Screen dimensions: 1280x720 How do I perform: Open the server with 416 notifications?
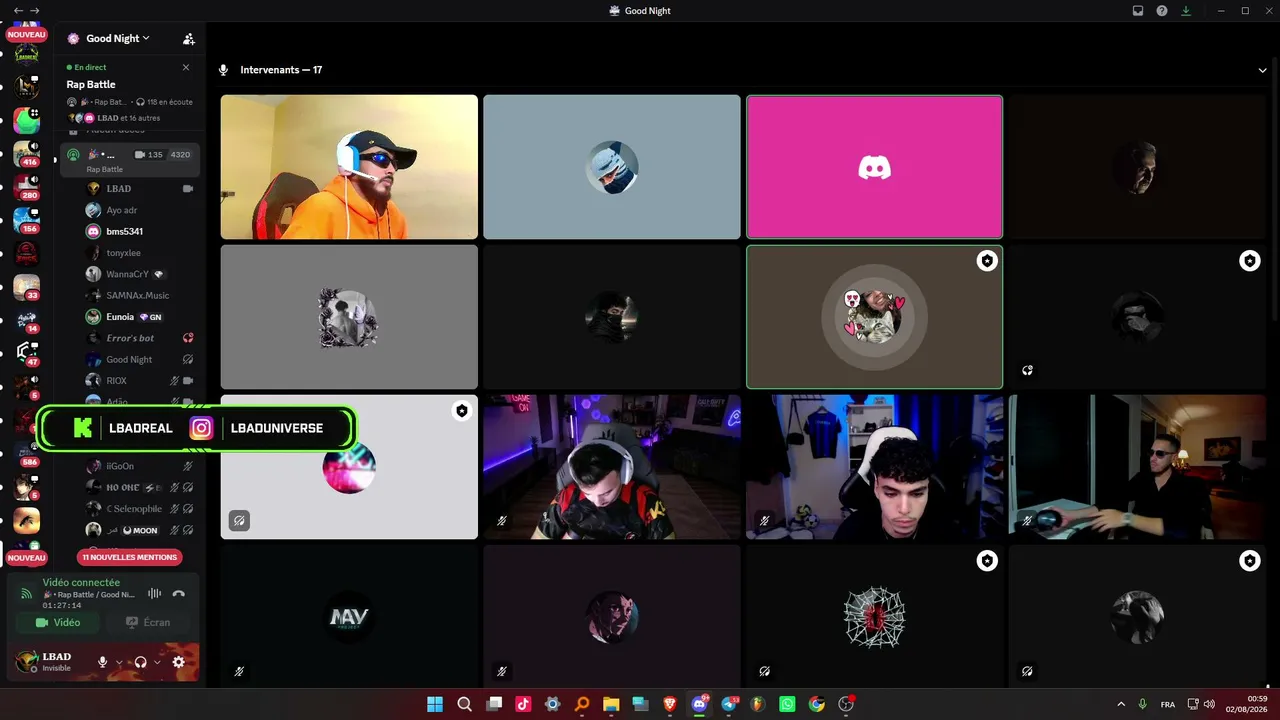(x=27, y=153)
